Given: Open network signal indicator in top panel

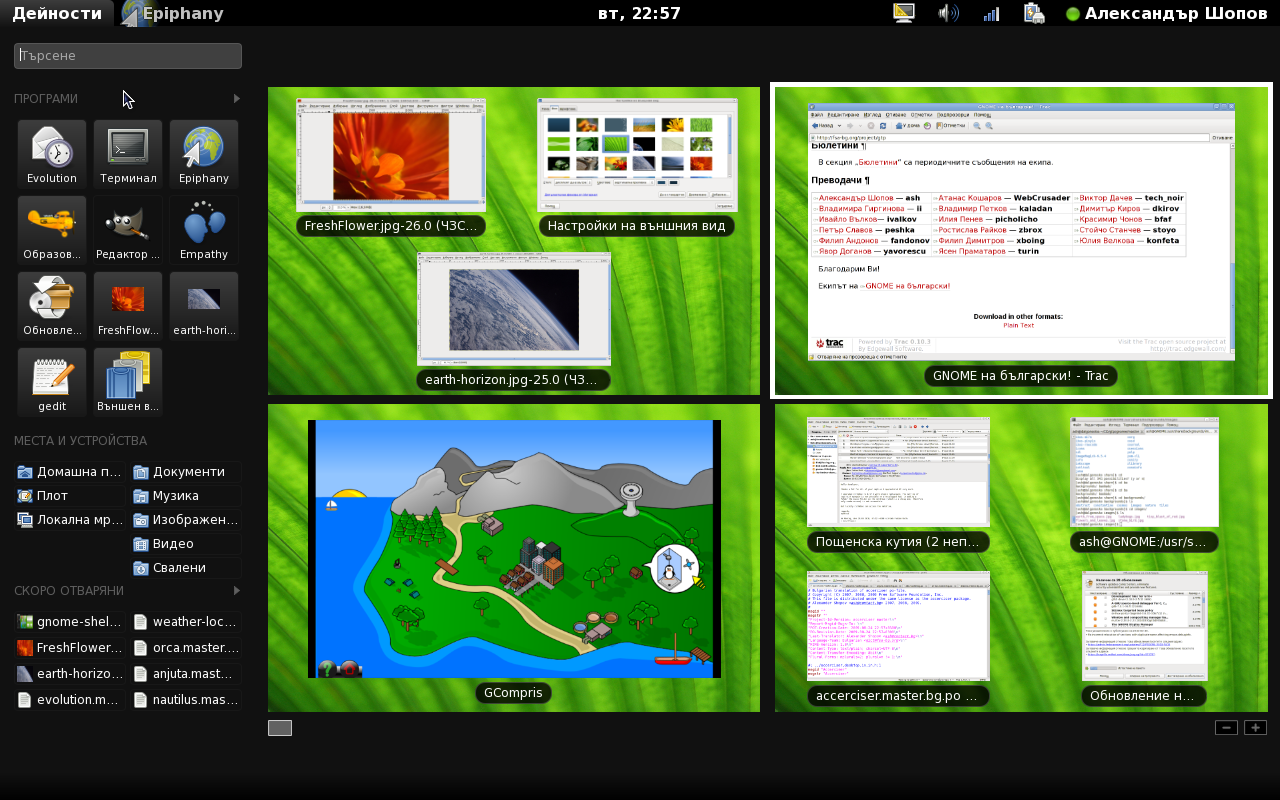Looking at the screenshot, I should (x=991, y=13).
